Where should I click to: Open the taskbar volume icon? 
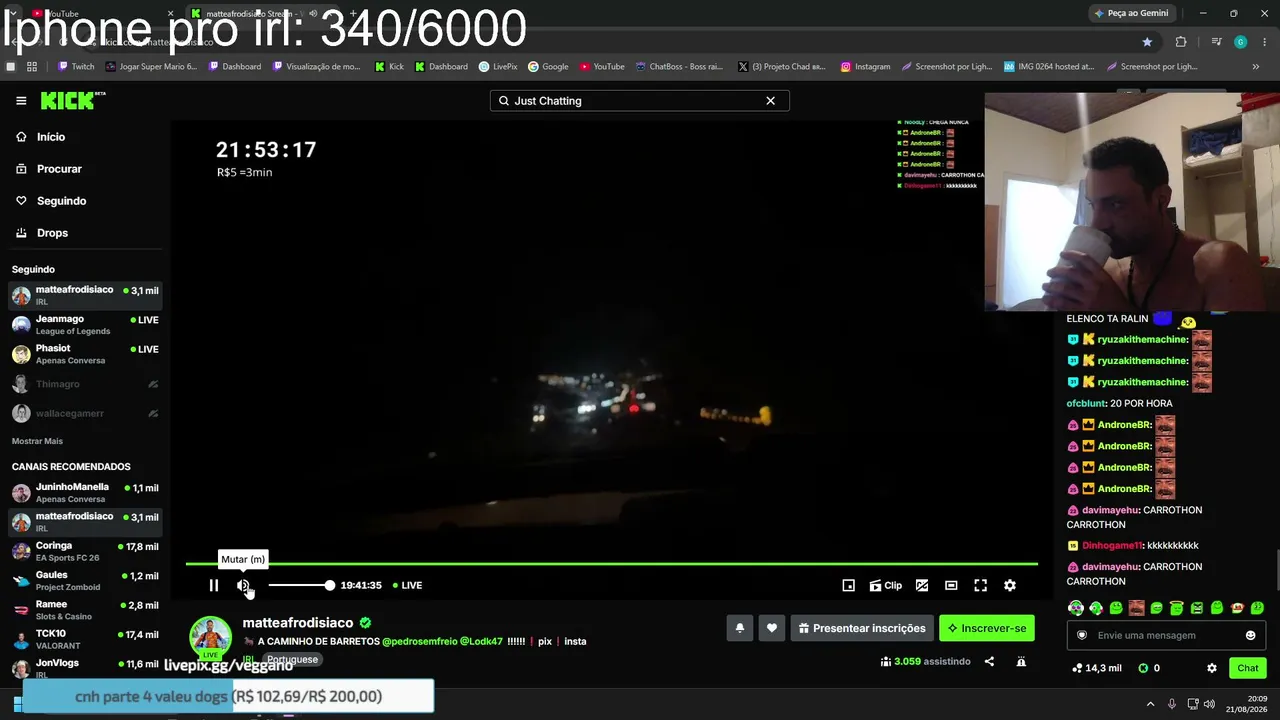click(1209, 704)
